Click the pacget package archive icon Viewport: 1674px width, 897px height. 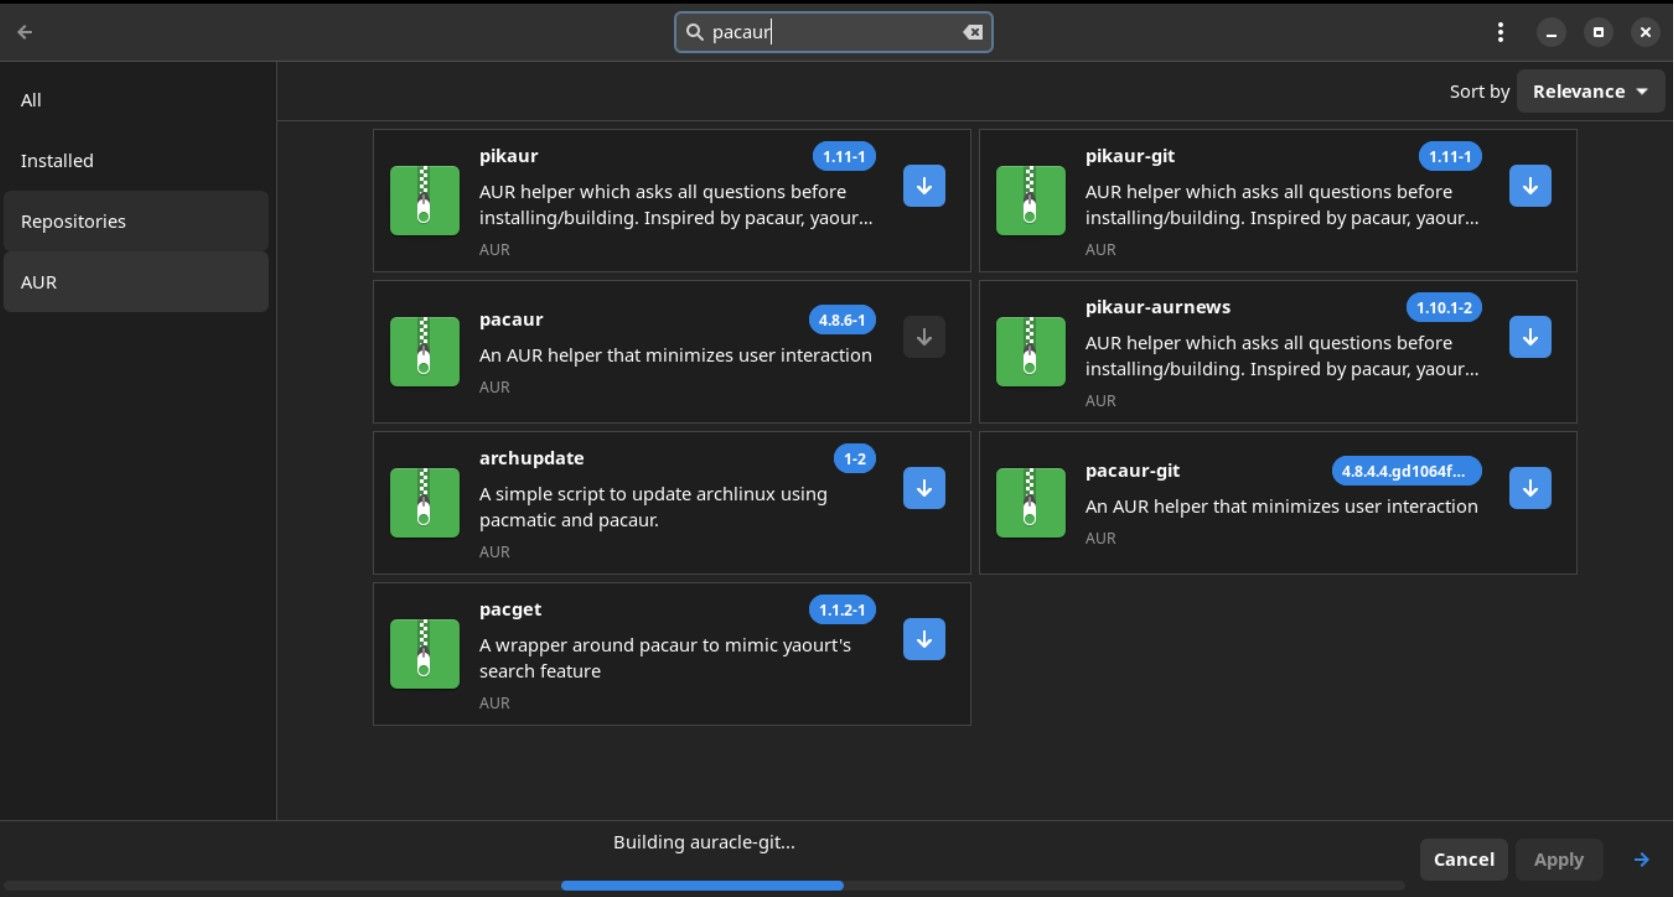pyautogui.click(x=425, y=653)
